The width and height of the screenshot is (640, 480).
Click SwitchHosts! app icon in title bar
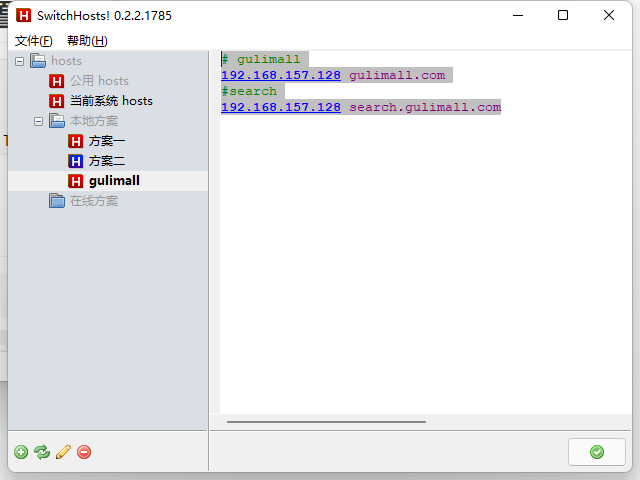[x=24, y=16]
